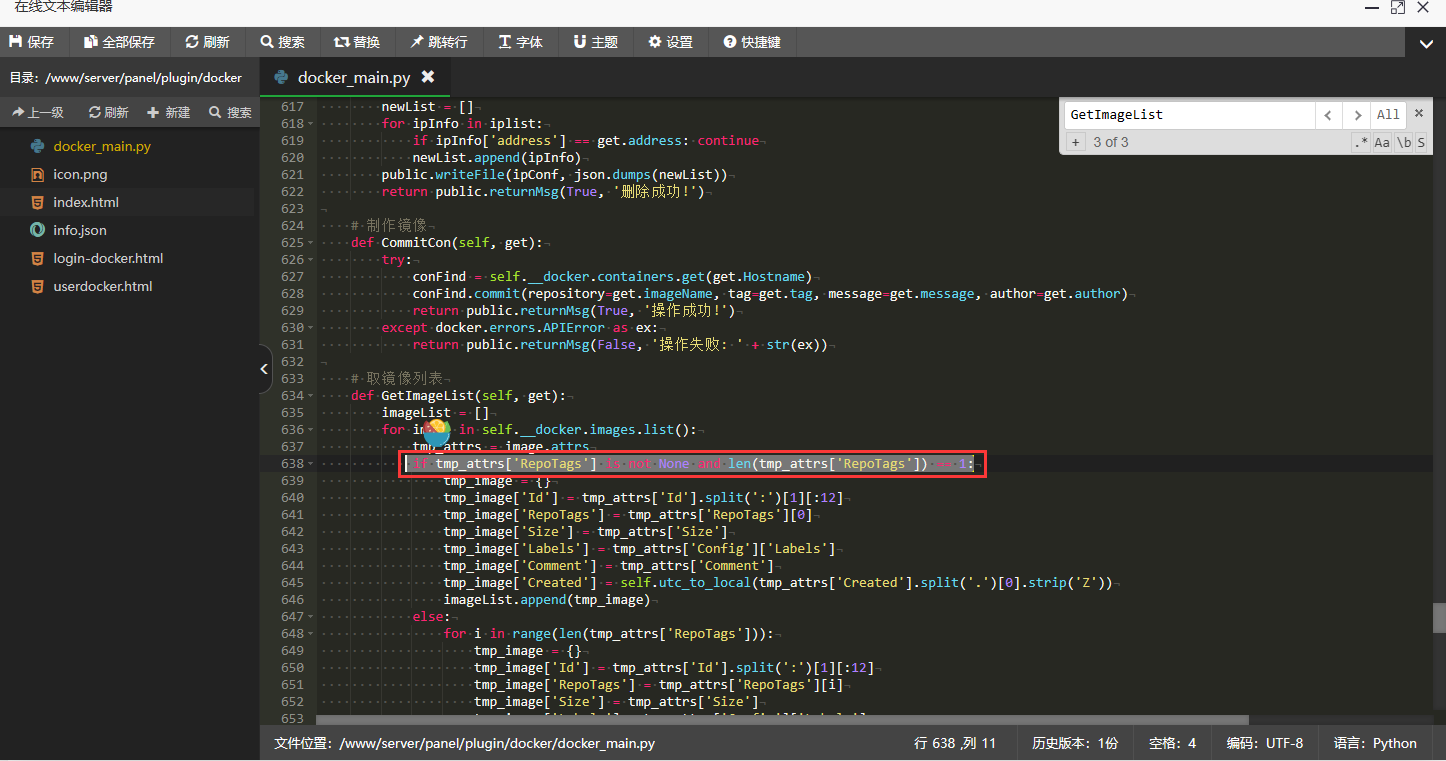The image size is (1446, 761).
Task: Click 刷新 refresh in the directory sidebar
Action: click(109, 113)
